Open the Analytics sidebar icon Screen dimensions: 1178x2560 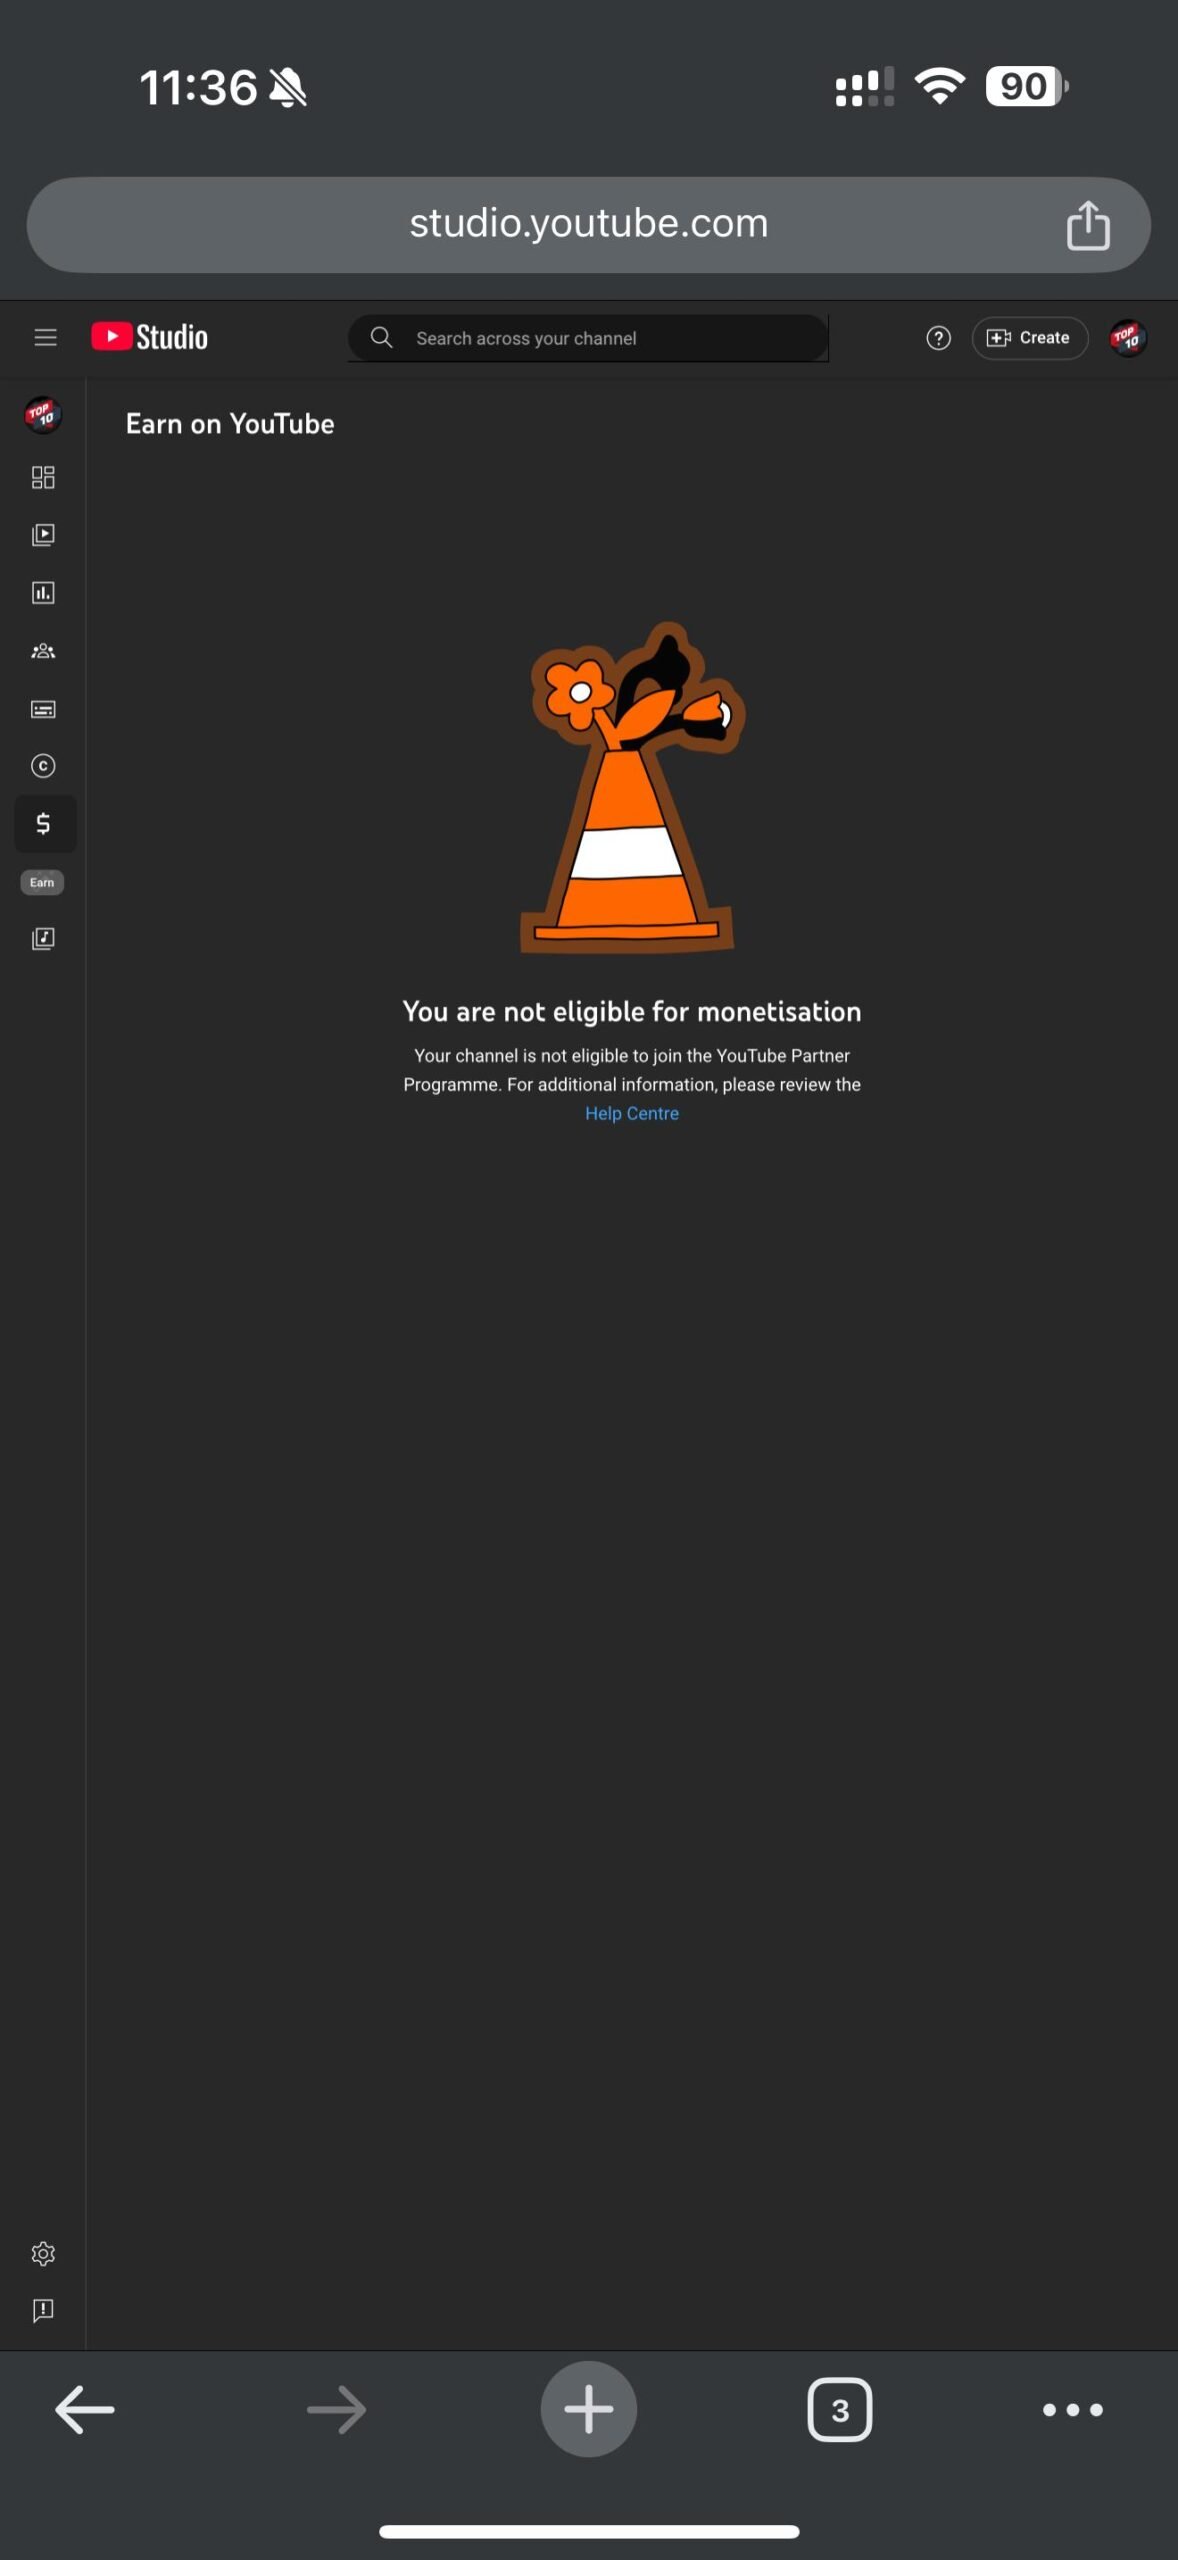click(x=43, y=593)
